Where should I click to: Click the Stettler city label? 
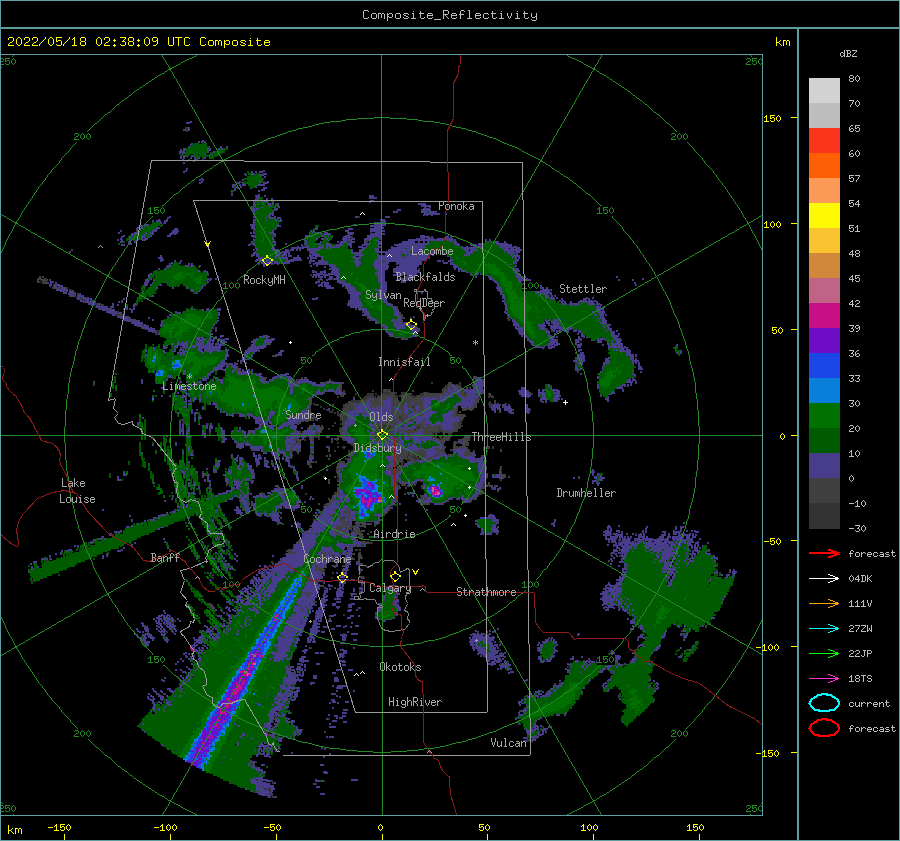(x=583, y=289)
